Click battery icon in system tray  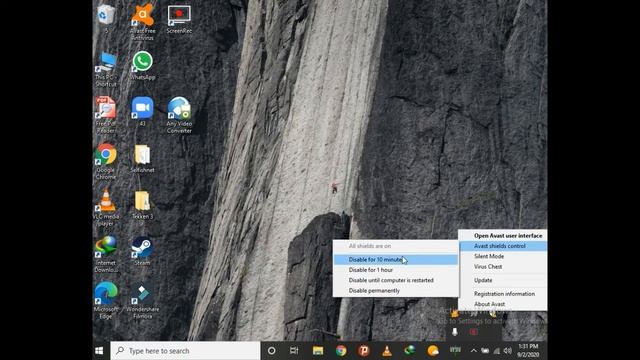point(485,351)
